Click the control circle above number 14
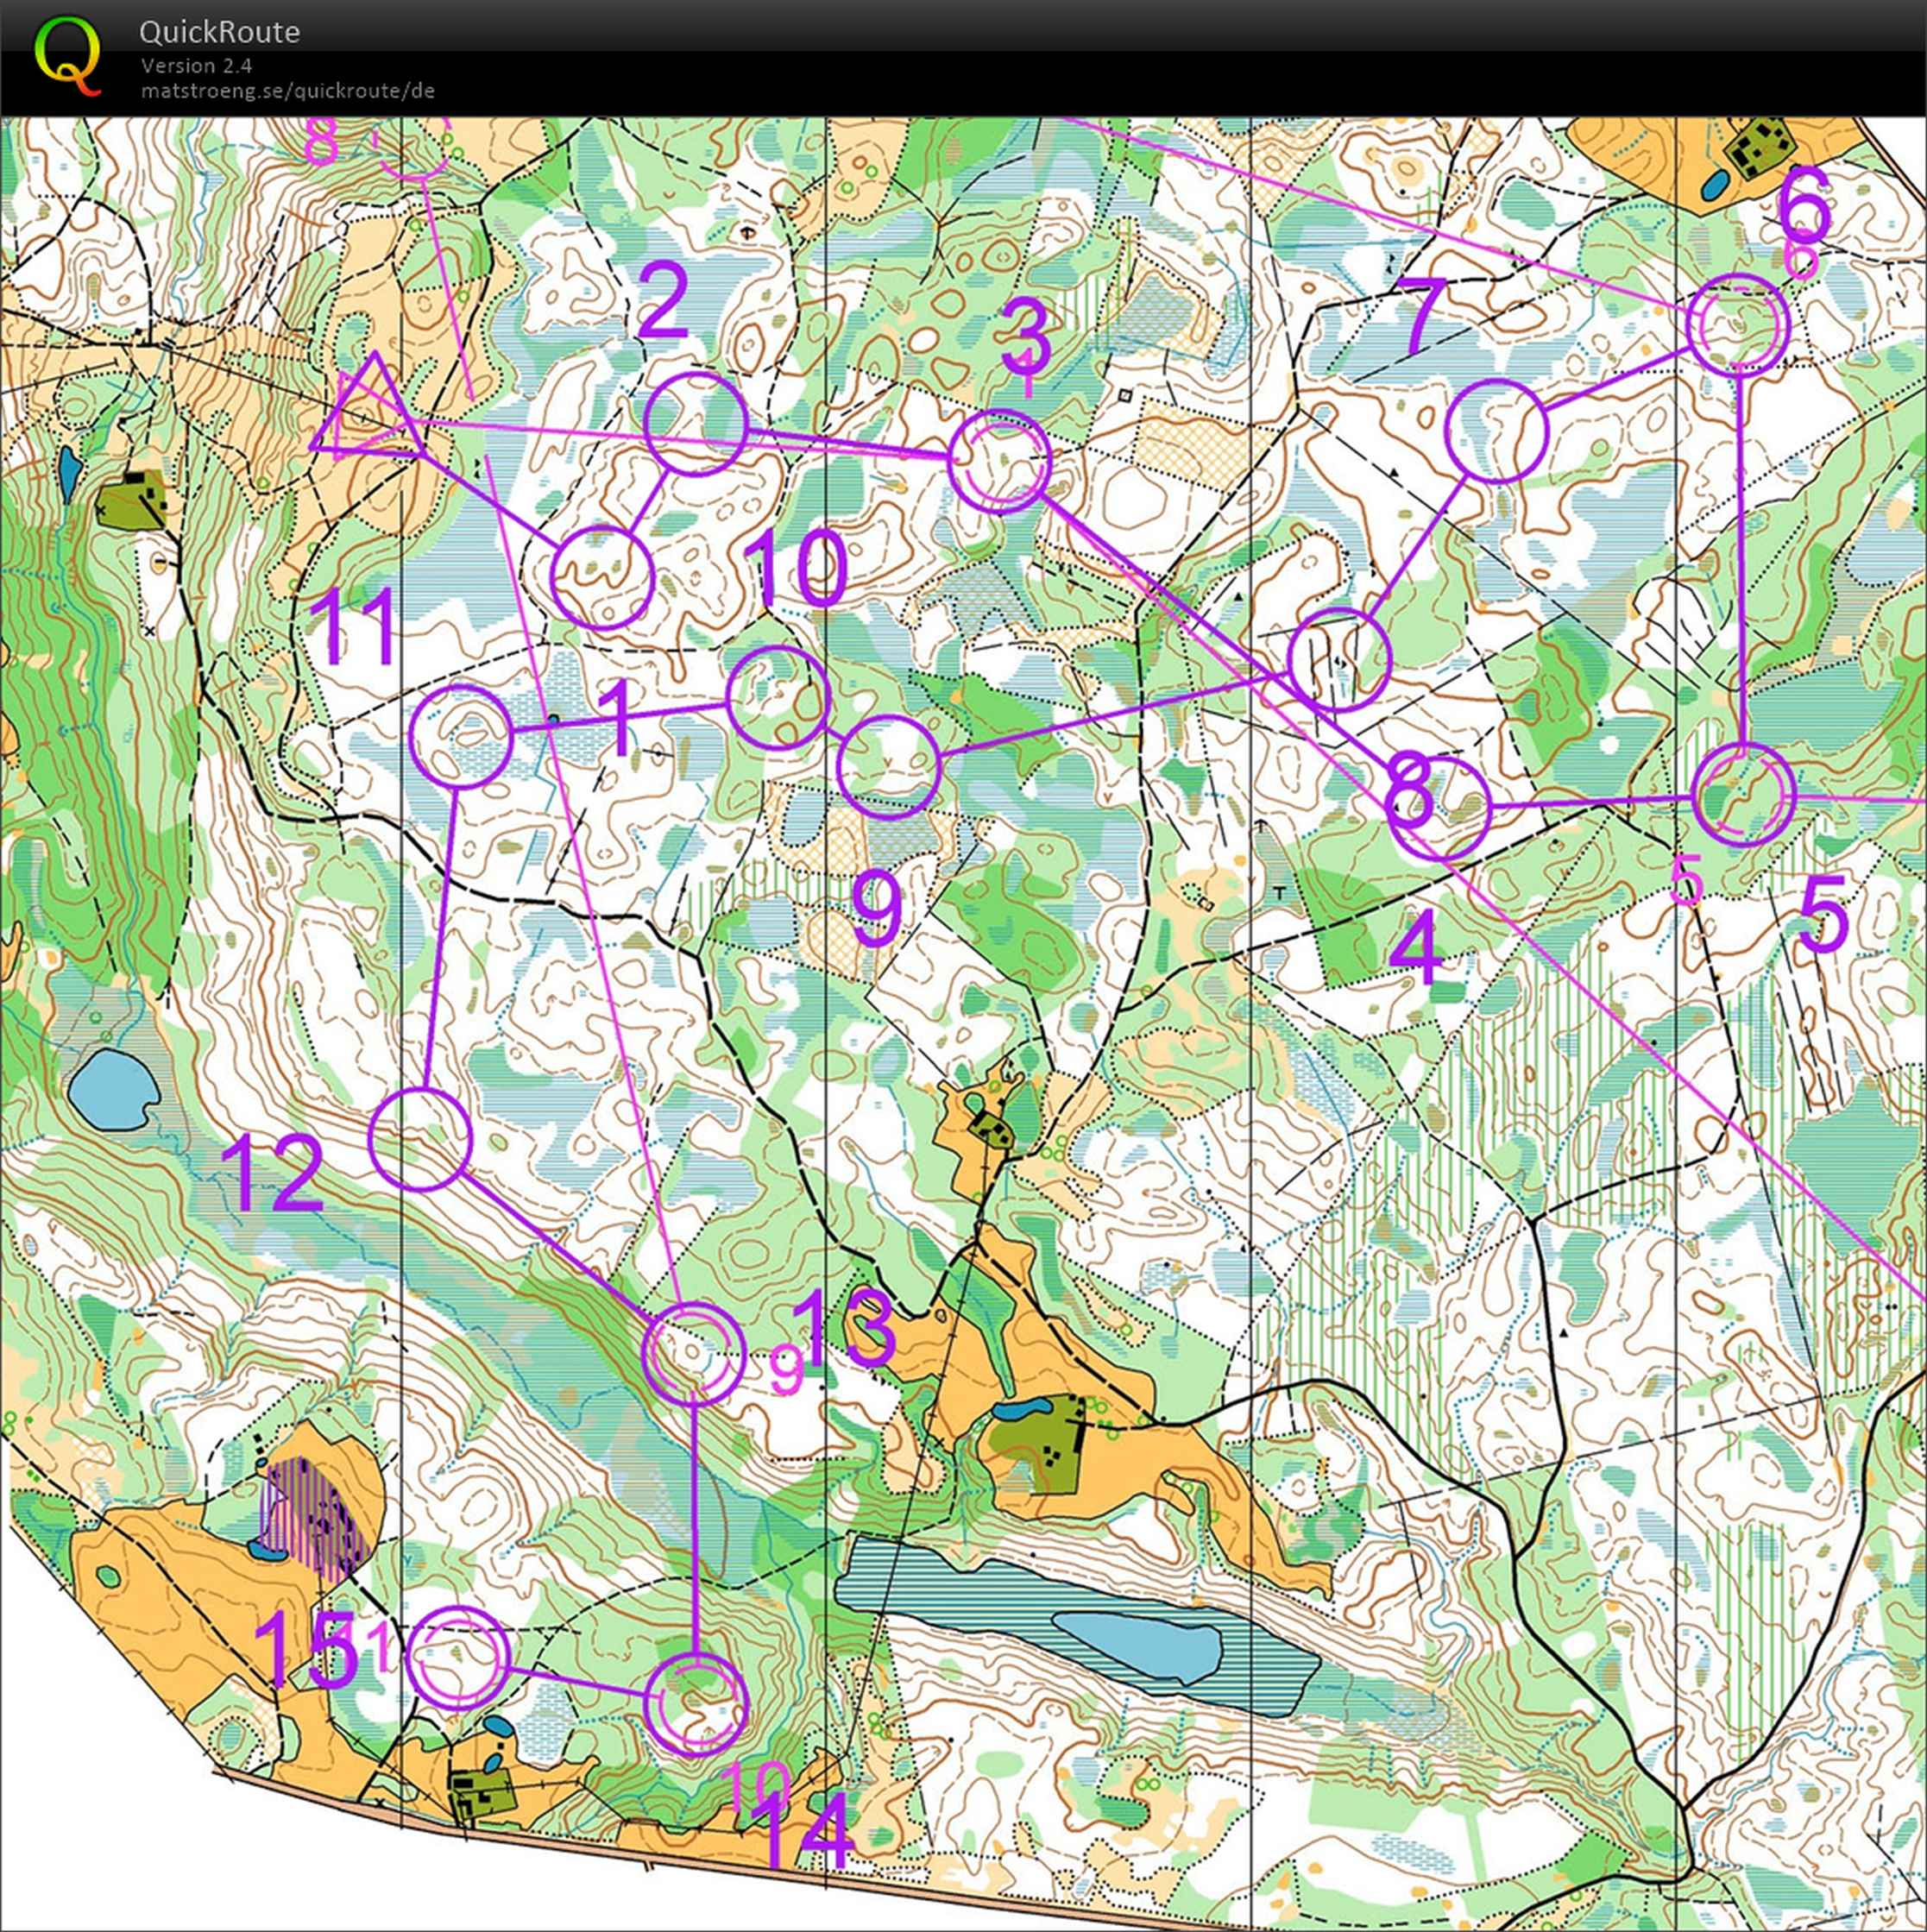Viewport: 1927px width, 1932px height. point(697,1704)
